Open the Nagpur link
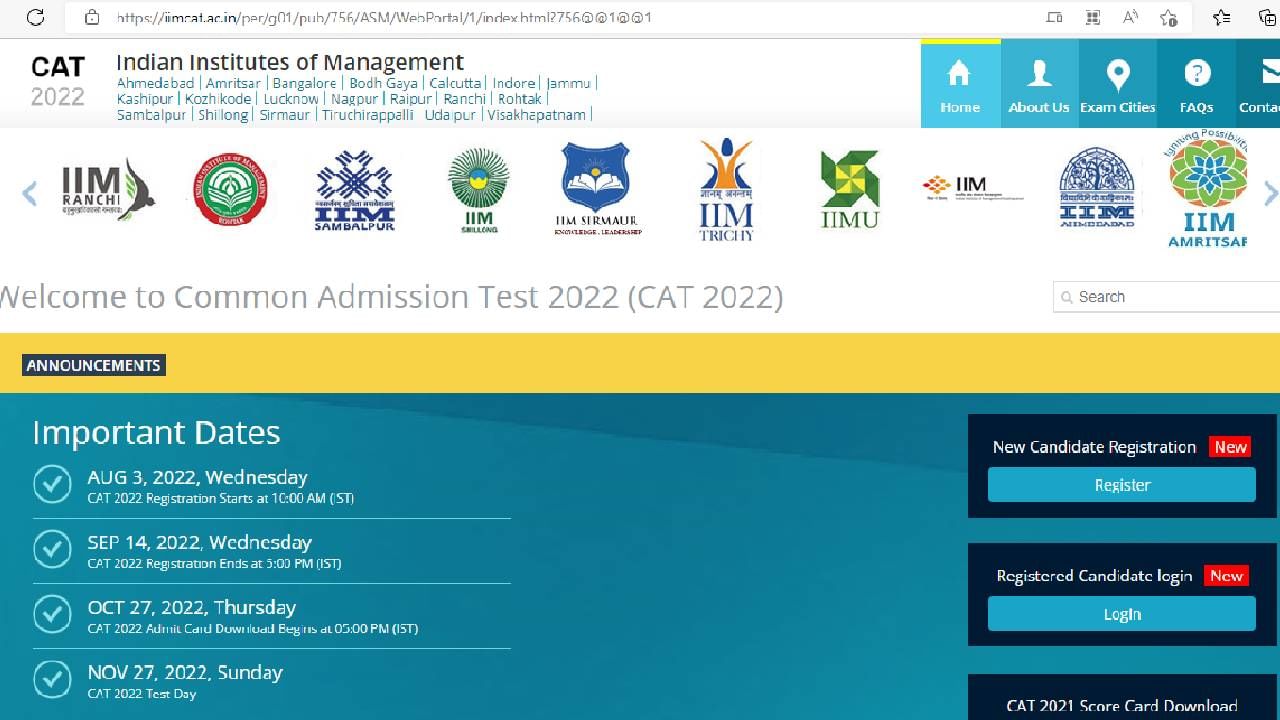Viewport: 1280px width, 720px height. point(355,99)
